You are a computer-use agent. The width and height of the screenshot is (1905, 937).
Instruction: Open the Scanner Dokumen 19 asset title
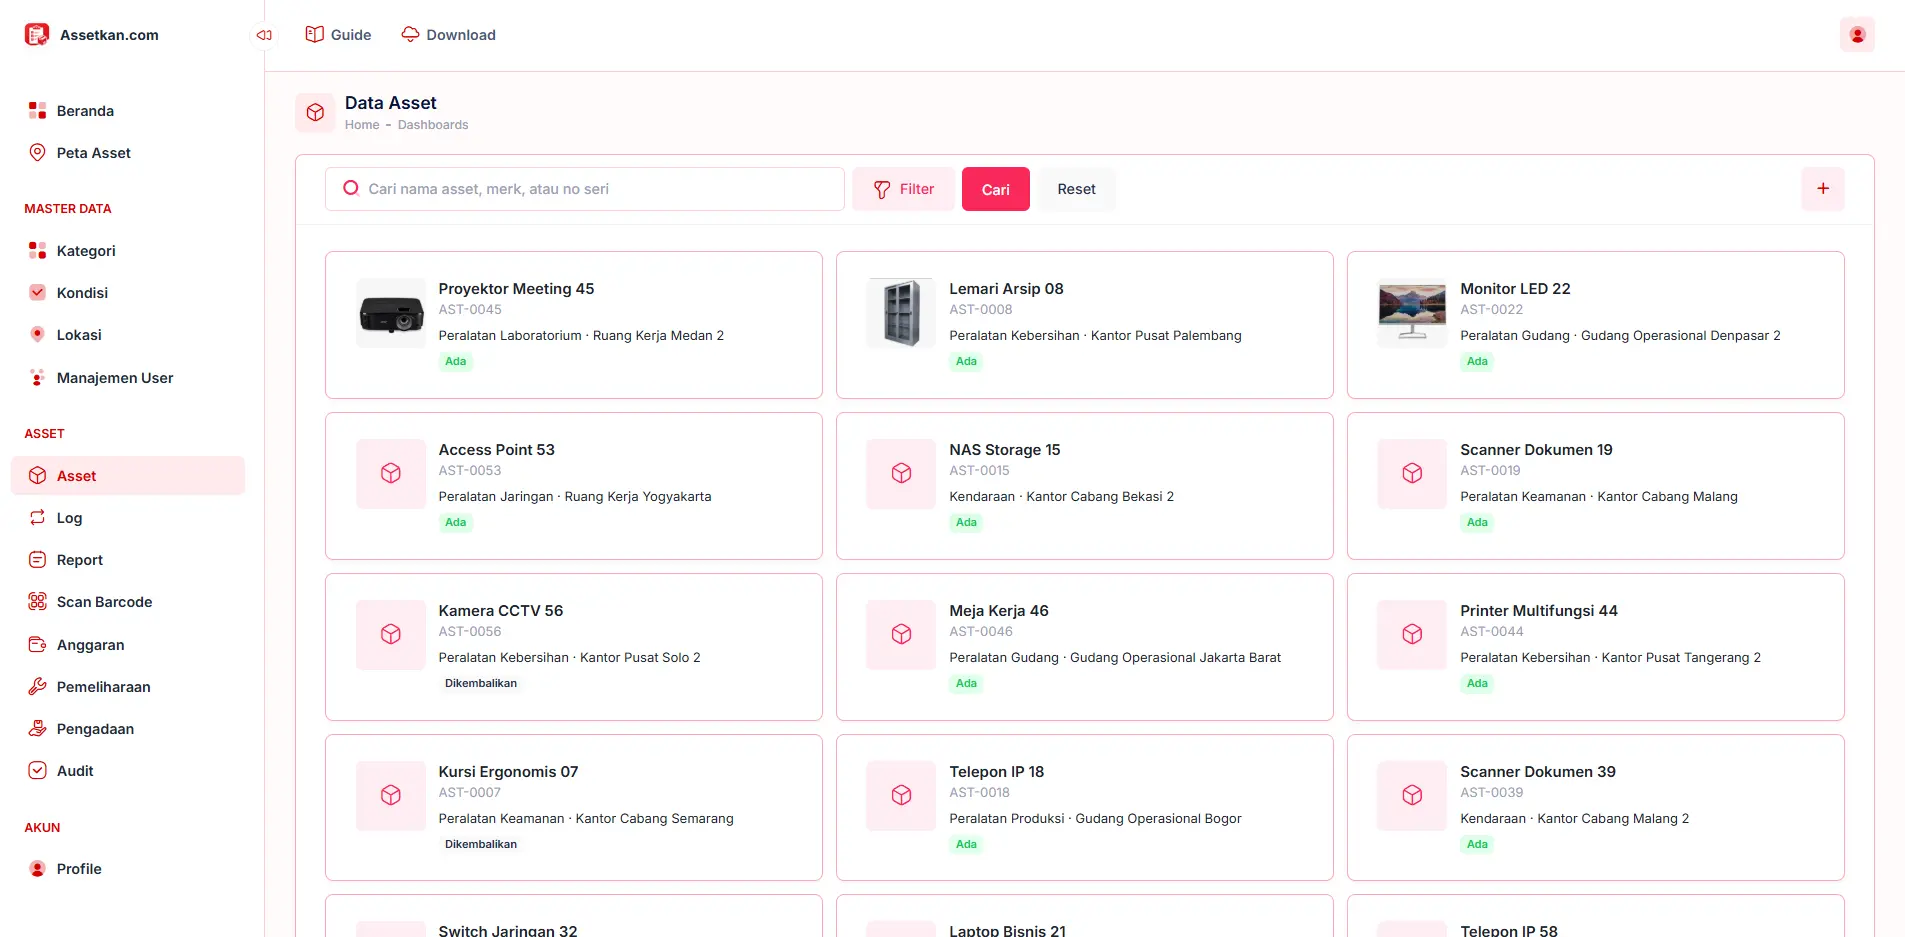[1536, 450]
